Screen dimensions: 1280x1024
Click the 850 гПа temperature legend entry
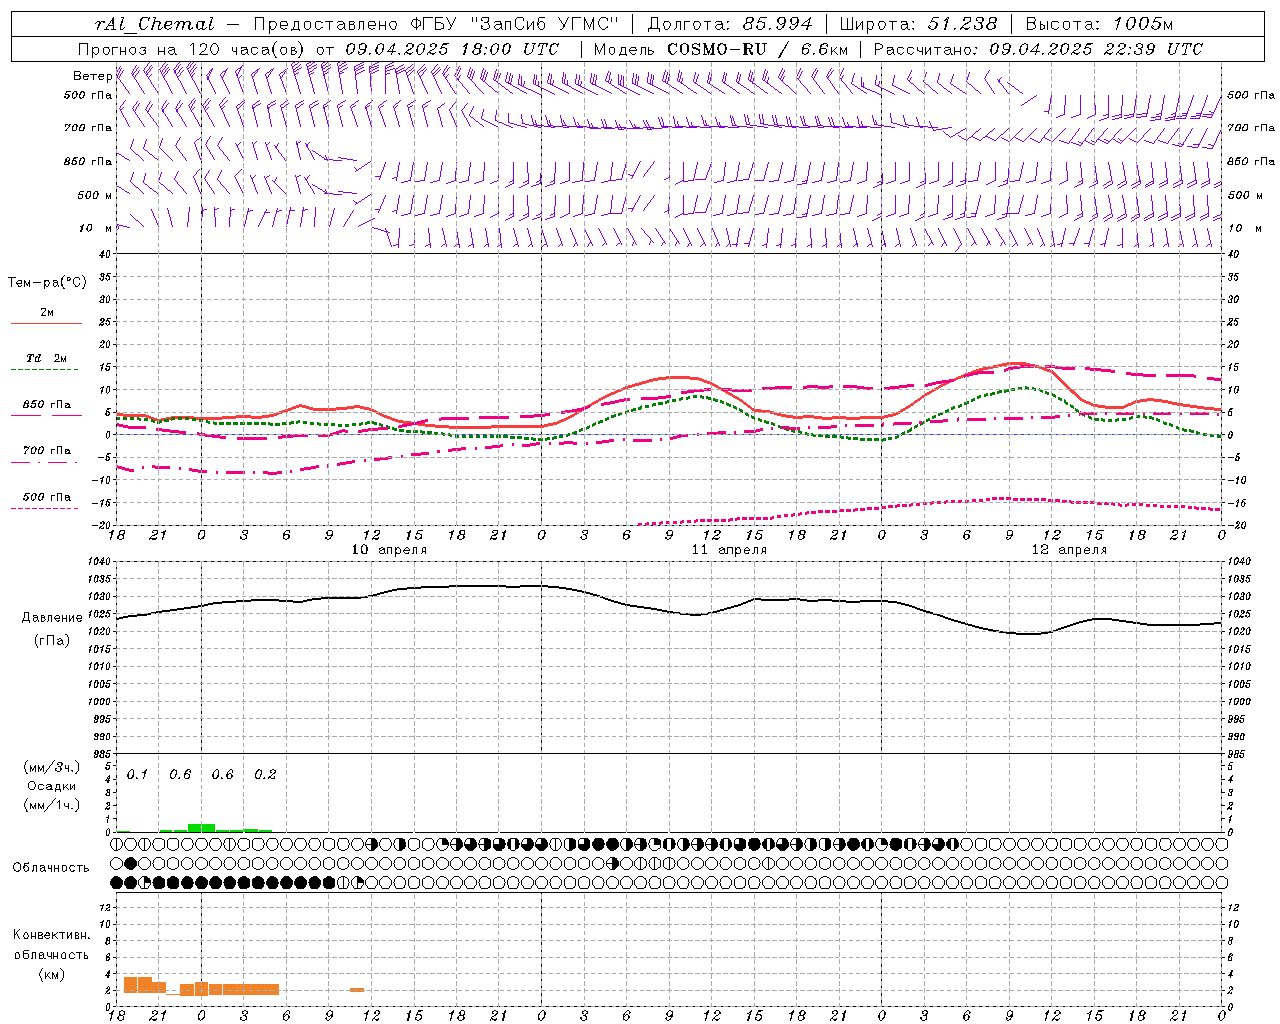[47, 405]
